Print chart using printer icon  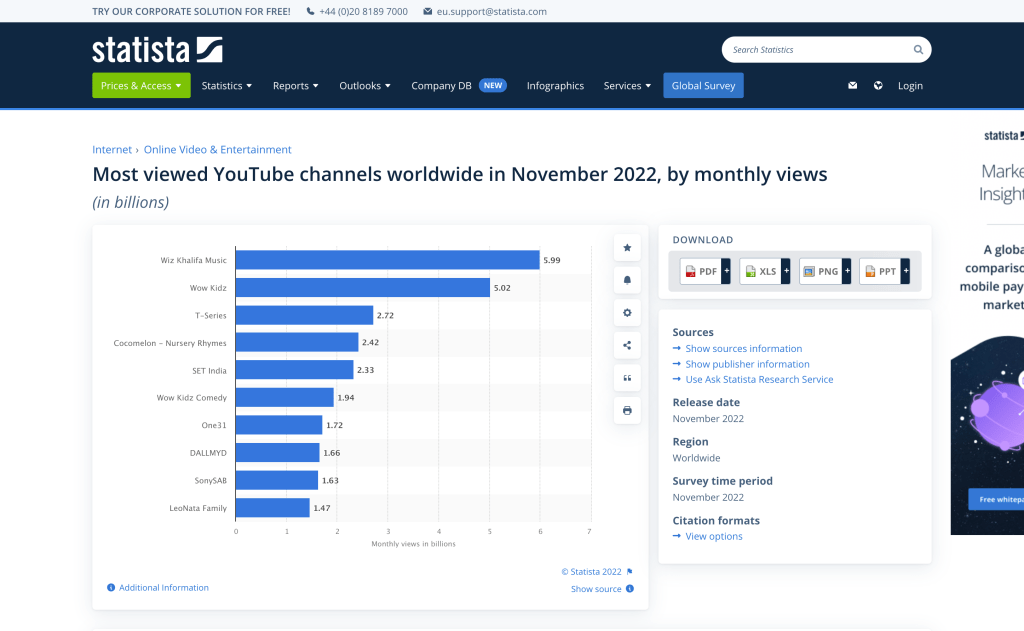click(627, 411)
